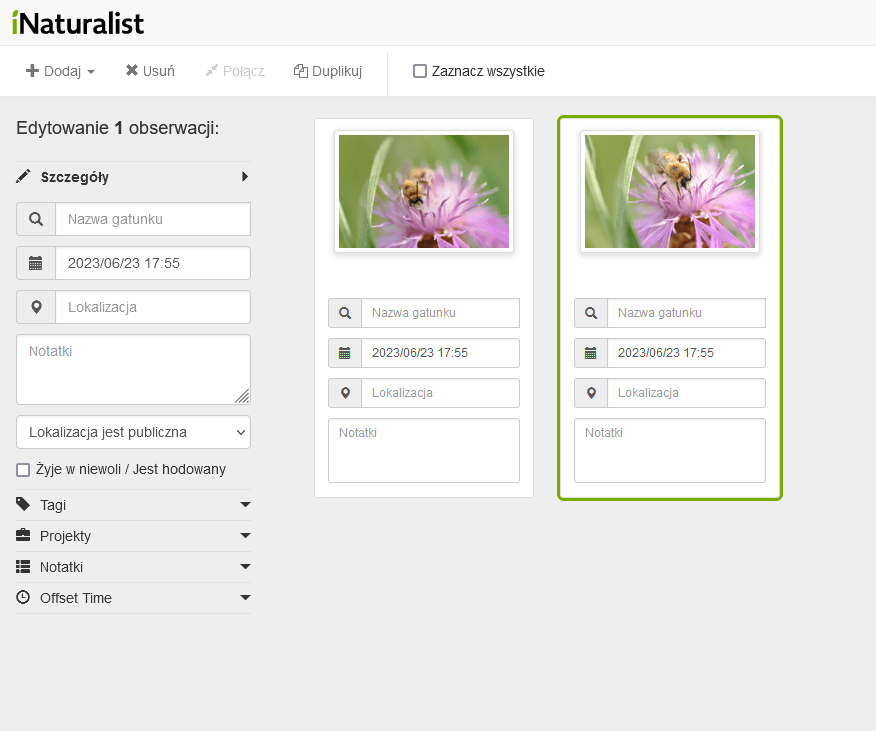Click the pencil icon next to Szczegóły

pos(24,177)
